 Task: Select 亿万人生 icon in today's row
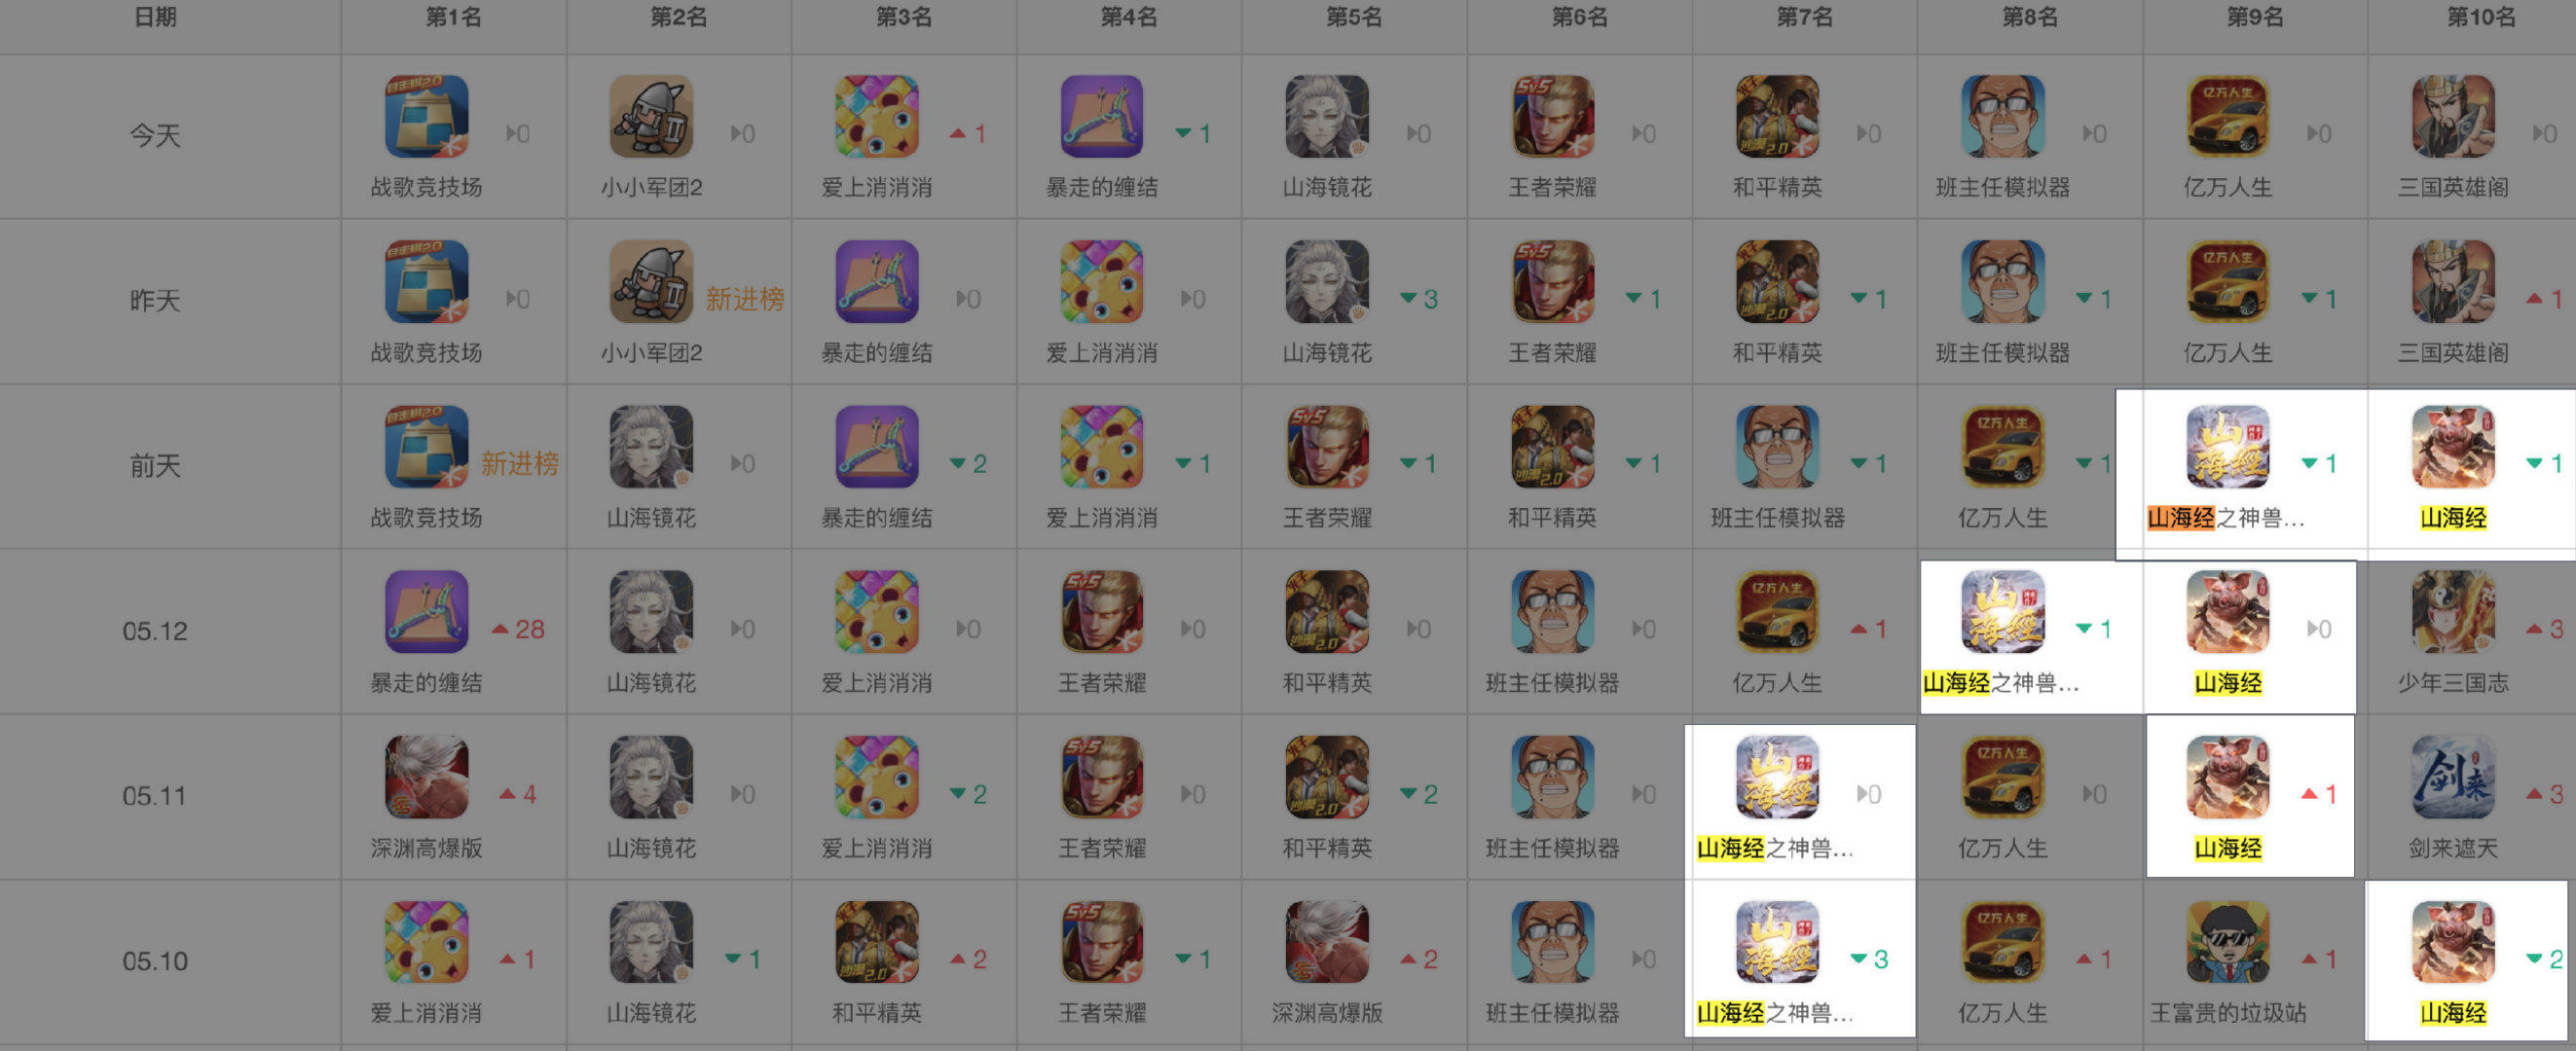(x=2228, y=116)
